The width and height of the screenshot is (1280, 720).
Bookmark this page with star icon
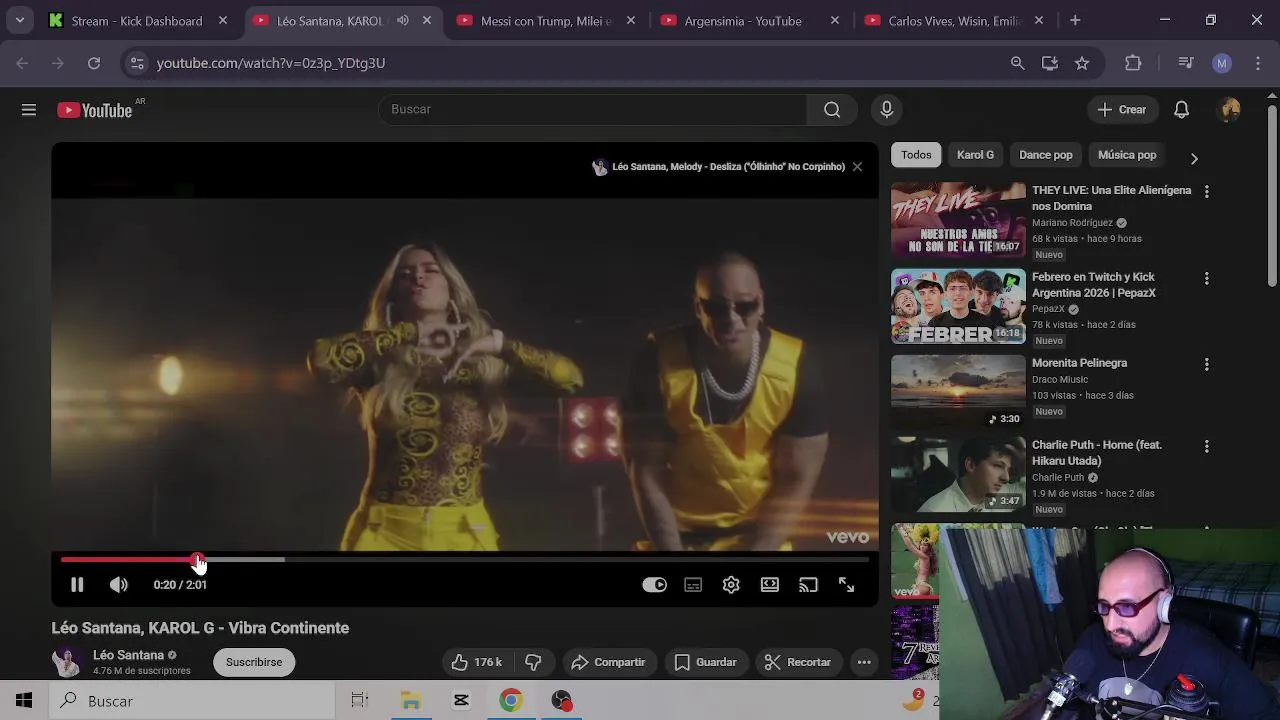pos(1082,63)
